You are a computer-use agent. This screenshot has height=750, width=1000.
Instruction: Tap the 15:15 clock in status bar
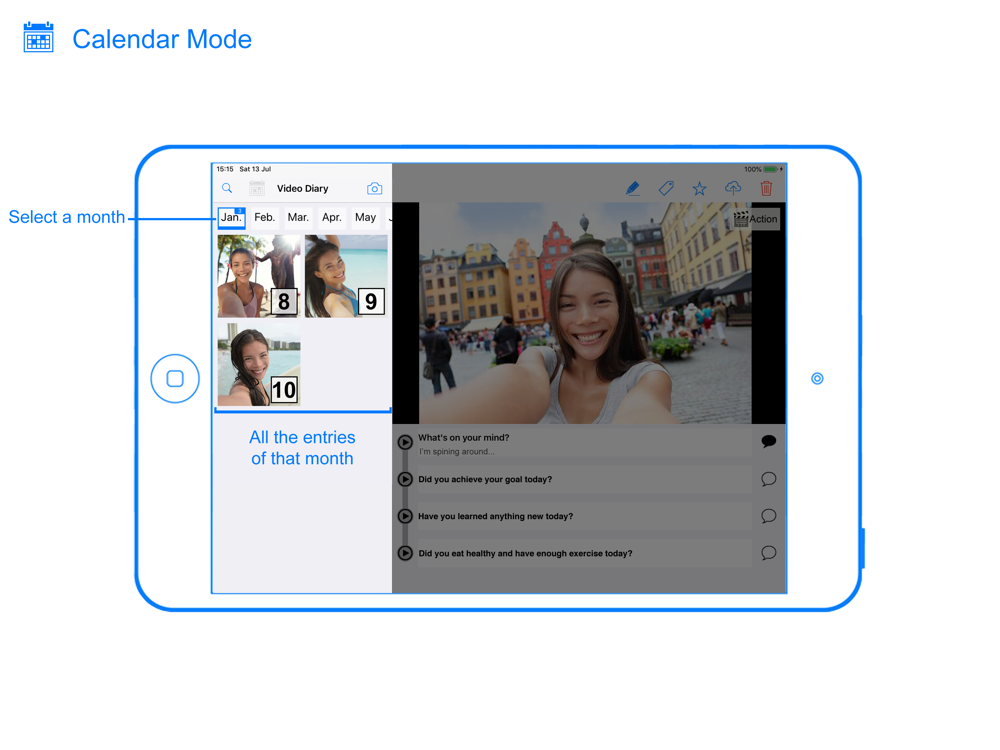pos(224,169)
